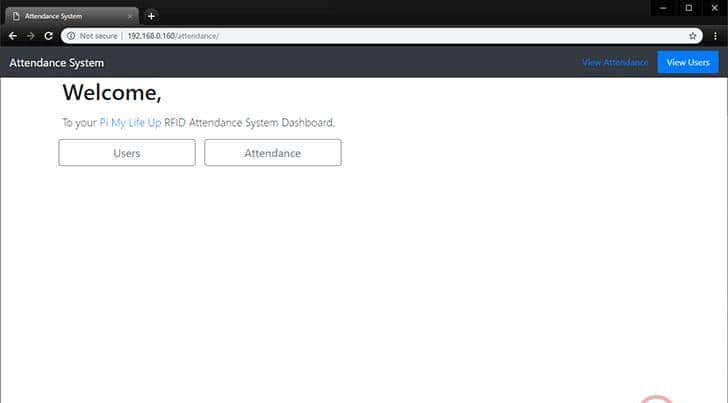The width and height of the screenshot is (728, 403).
Task: Click the browser forward arrow
Action: tap(31, 35)
